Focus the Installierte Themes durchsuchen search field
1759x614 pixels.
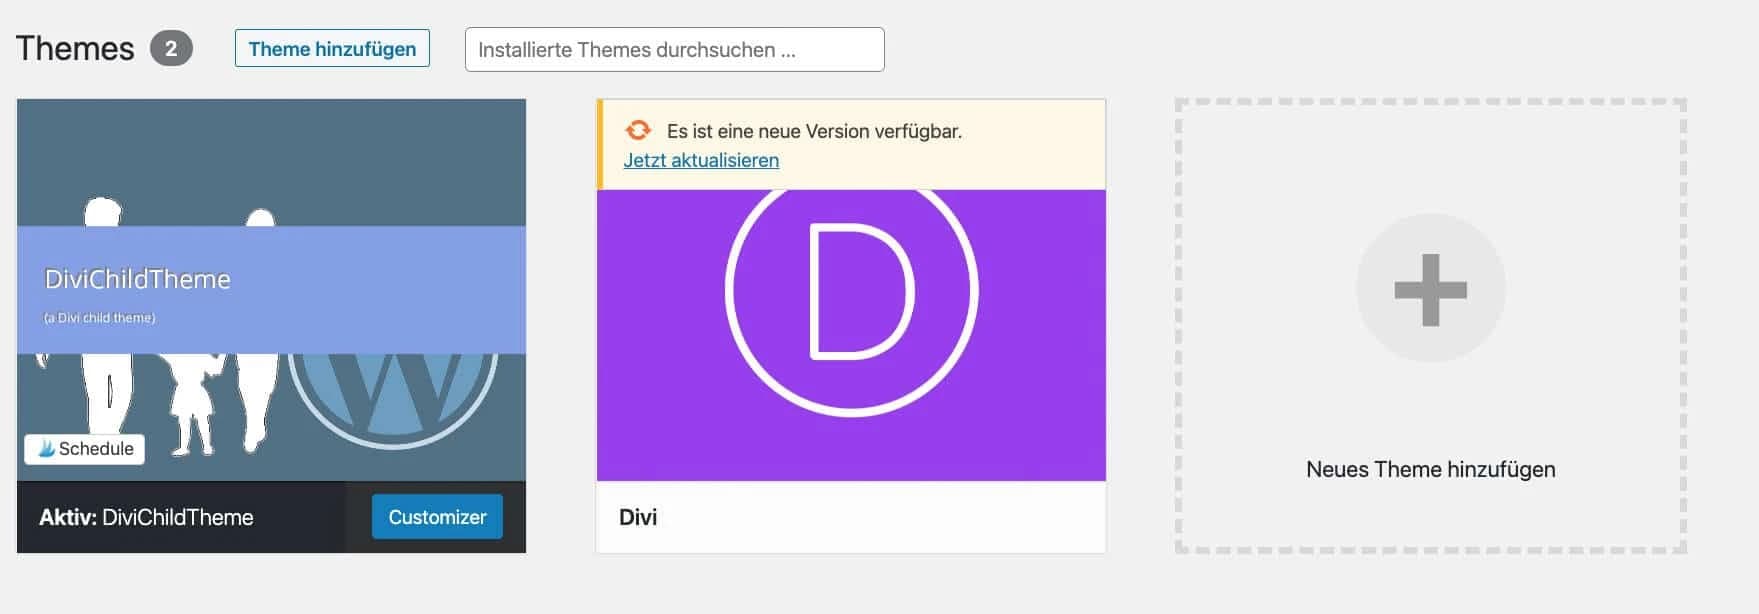click(x=674, y=50)
